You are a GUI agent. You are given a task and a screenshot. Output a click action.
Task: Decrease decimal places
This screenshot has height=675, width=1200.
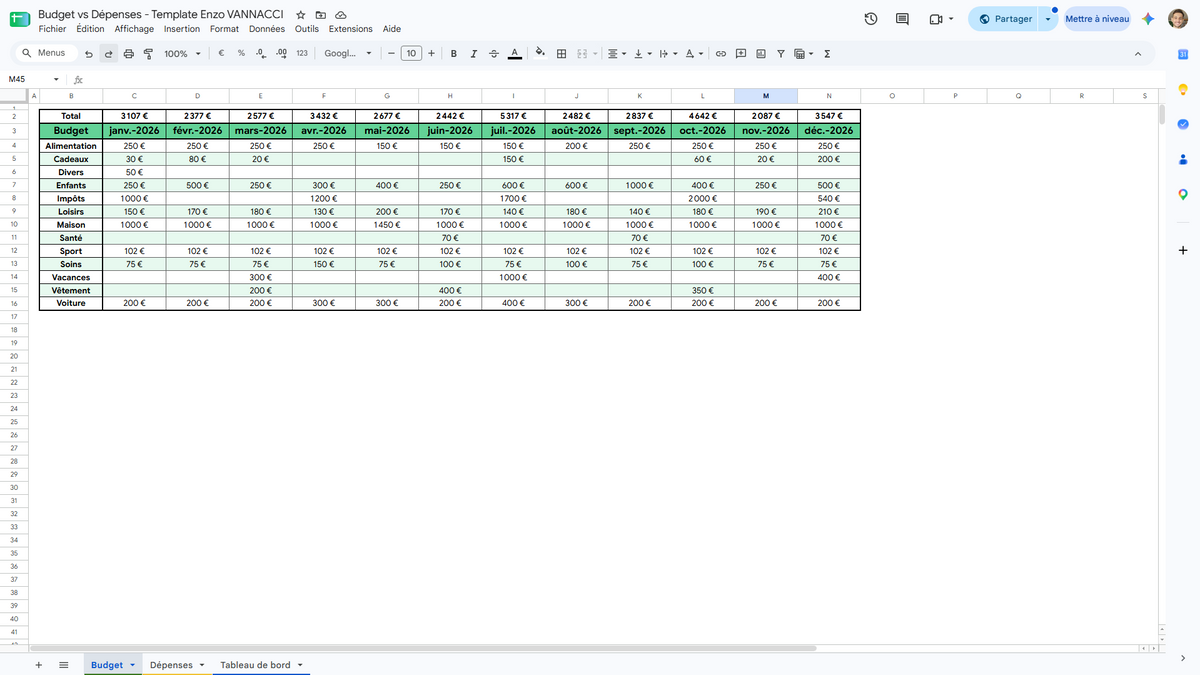260,54
